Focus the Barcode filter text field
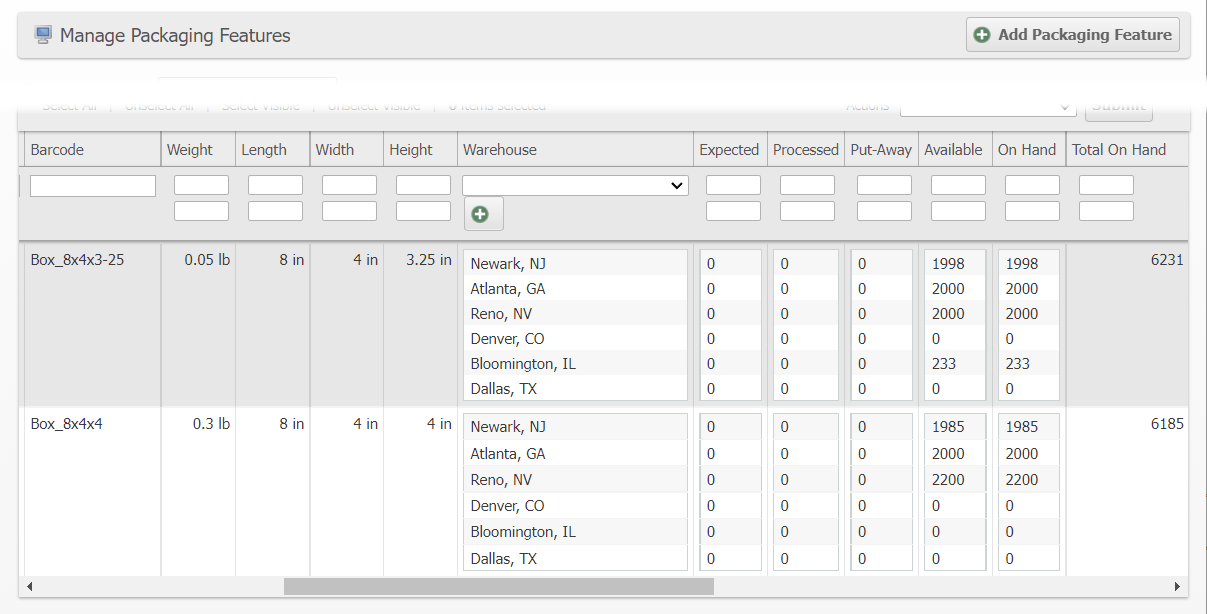Screen dimensions: 1207x614 click(x=93, y=186)
